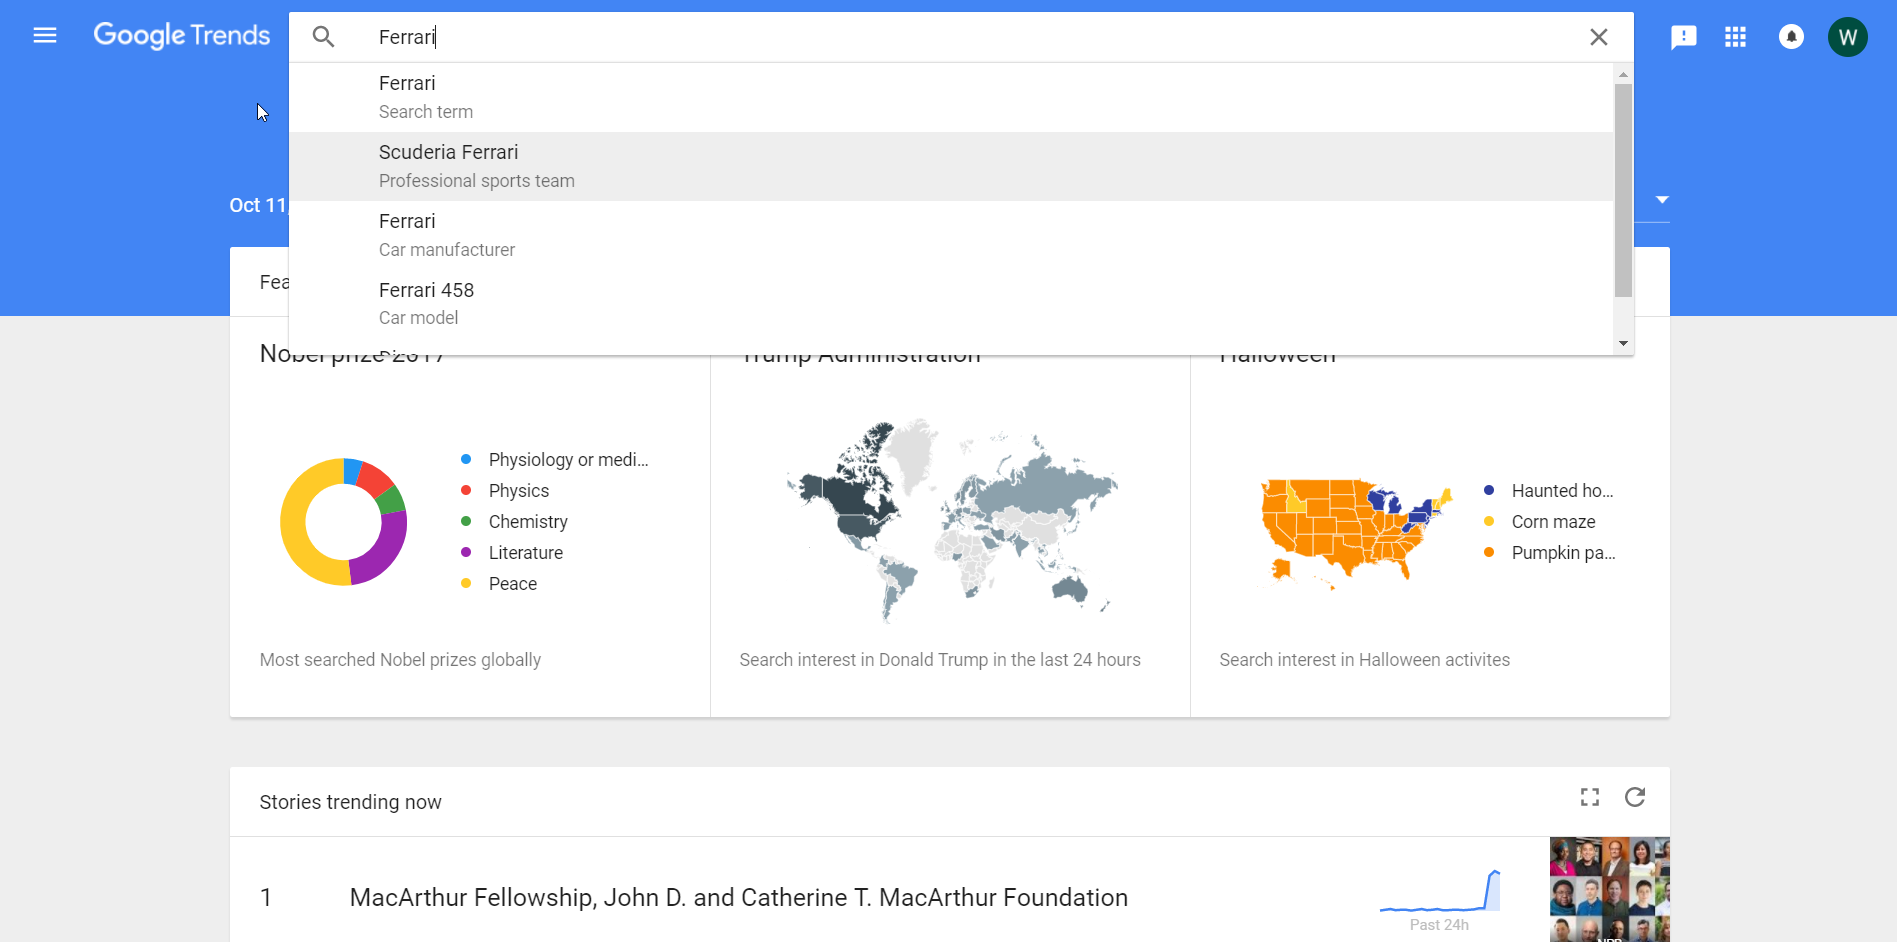
Task: Choose Scuderia Ferrari sports team suggestion
Action: [448, 165]
